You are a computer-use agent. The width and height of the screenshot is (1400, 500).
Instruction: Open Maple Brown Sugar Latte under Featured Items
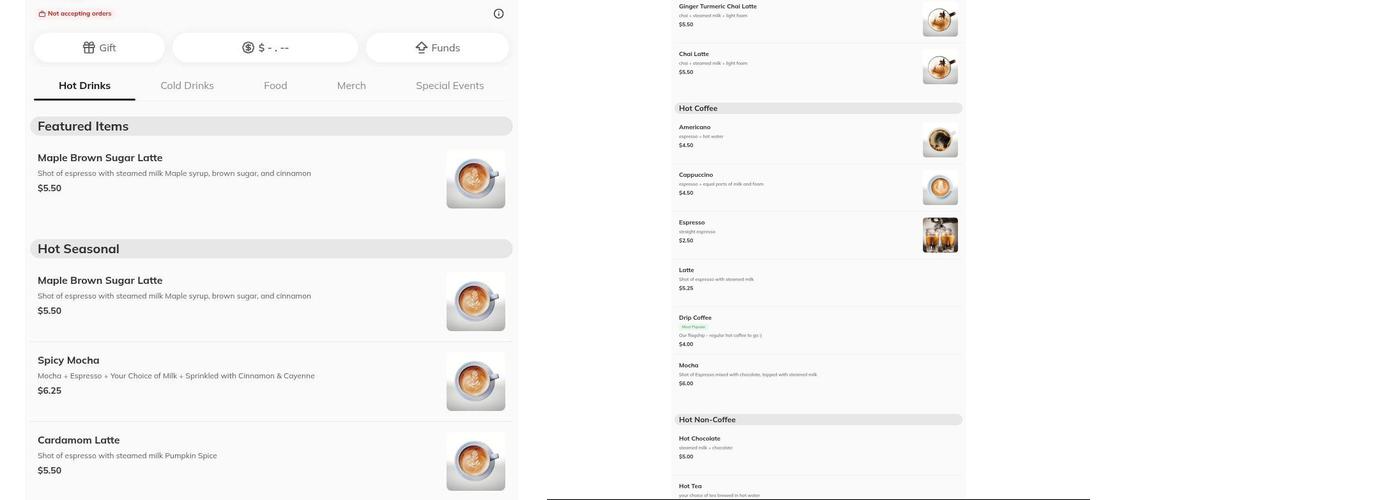[x=100, y=158]
